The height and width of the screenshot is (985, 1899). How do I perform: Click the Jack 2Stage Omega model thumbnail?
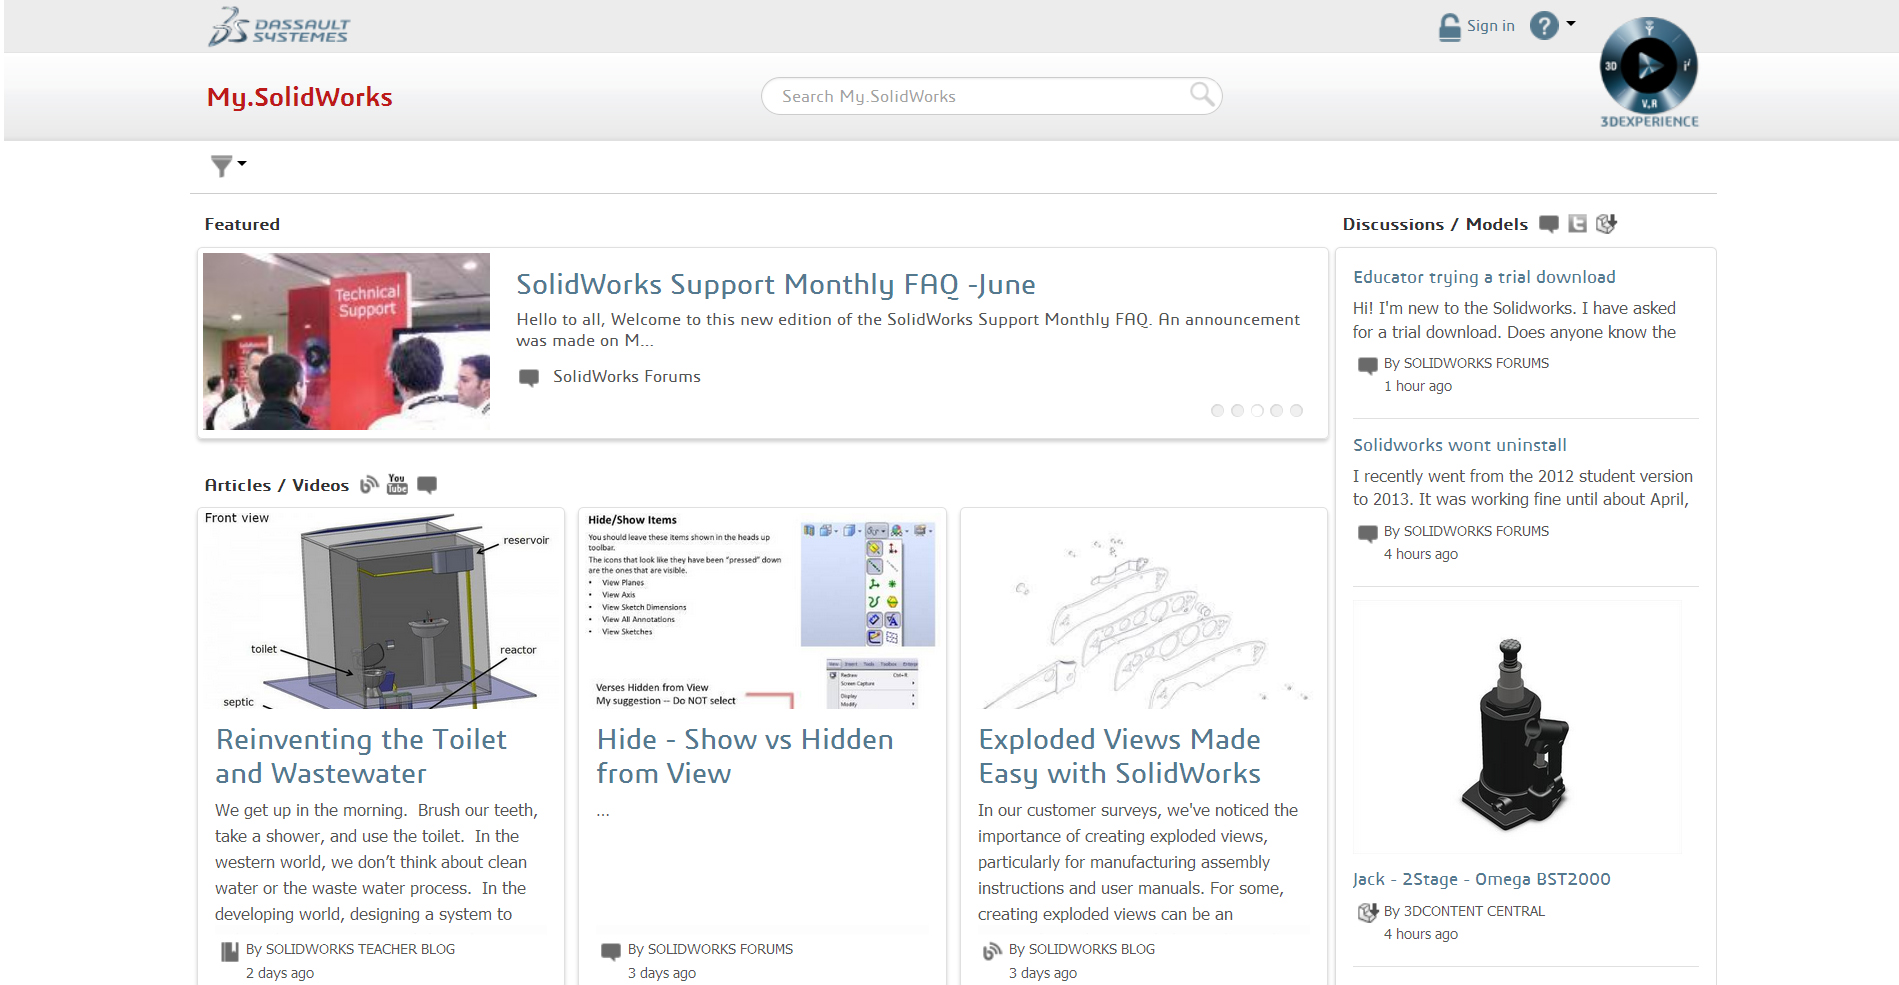1516,729
